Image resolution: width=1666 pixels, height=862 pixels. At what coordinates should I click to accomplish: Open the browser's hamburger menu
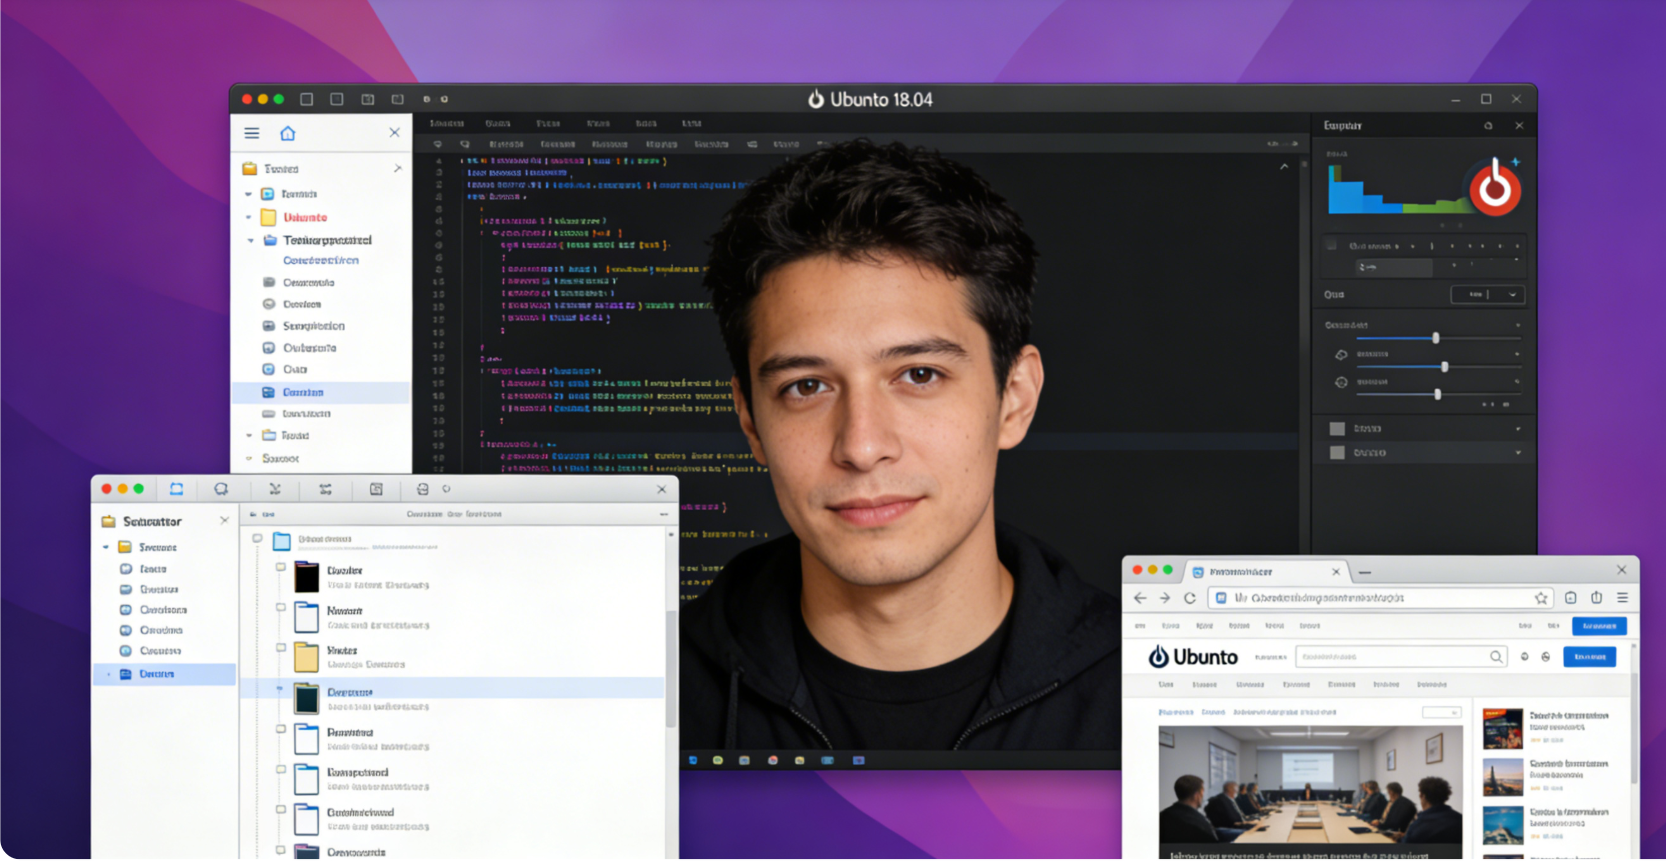pos(1622,598)
